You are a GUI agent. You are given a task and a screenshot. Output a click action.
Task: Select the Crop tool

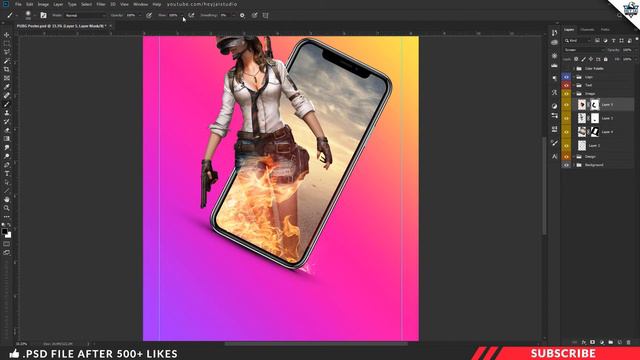(x=7, y=69)
